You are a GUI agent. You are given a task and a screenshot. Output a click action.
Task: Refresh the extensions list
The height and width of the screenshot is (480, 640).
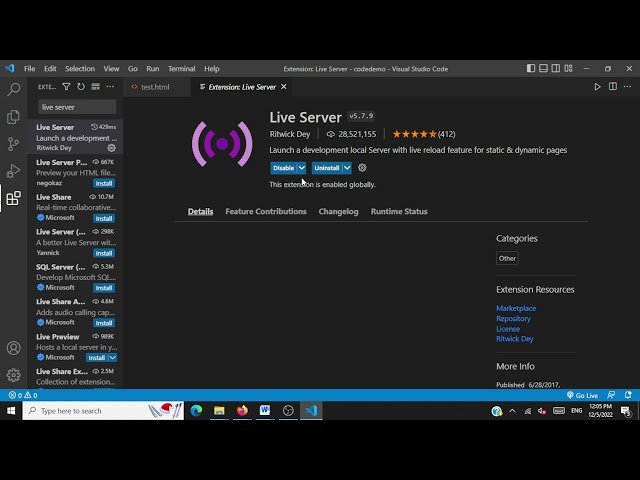81,87
